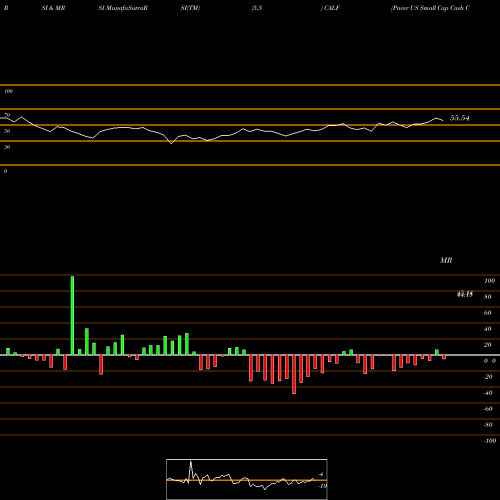The height and width of the screenshot is (500, 500).
Task: Click the '-100' label on MR axis
Action: 490,441
